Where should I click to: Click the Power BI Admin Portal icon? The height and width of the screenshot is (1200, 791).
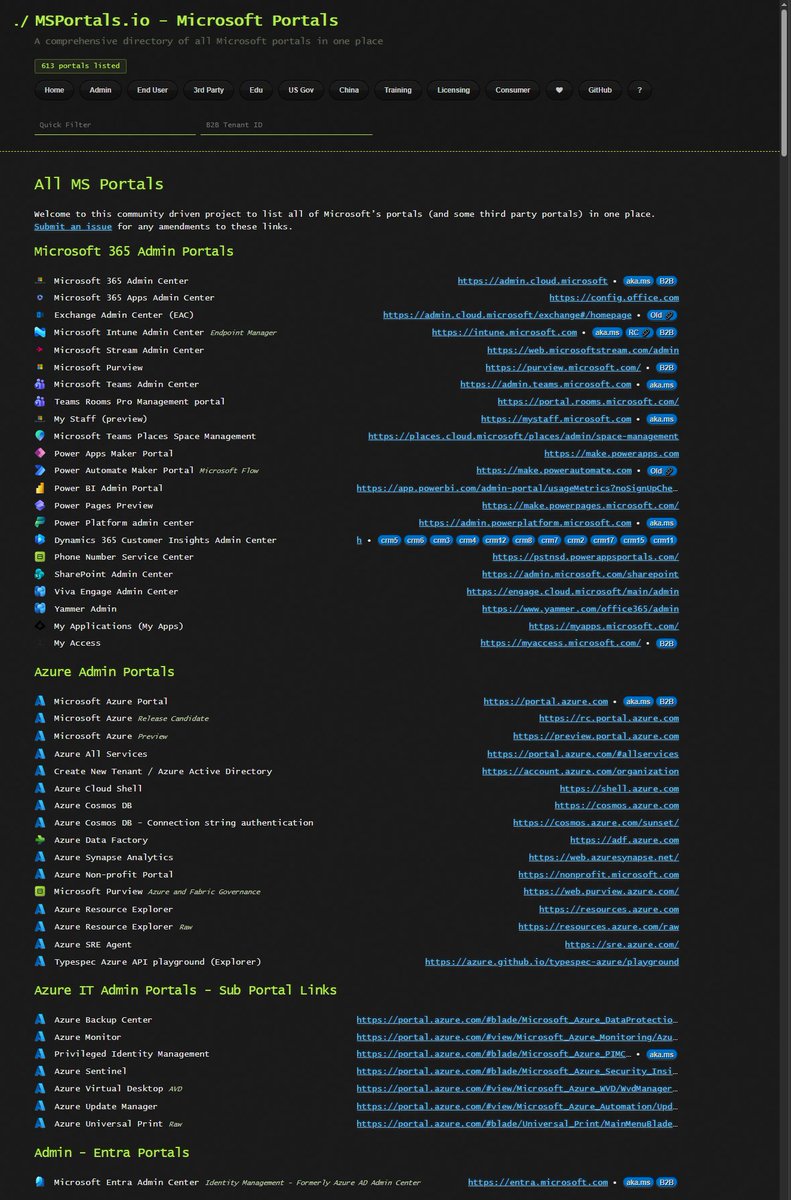coord(40,488)
